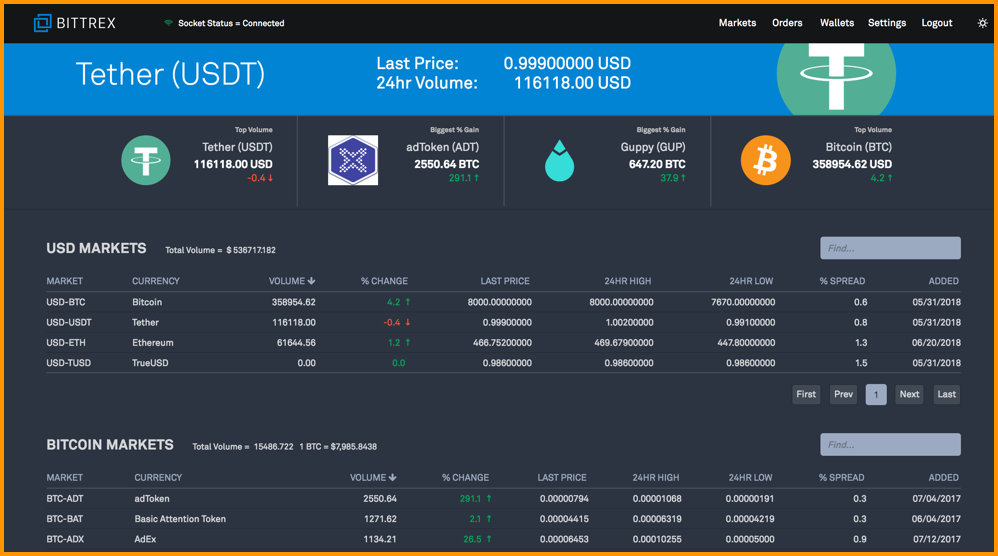Sort USD markets by % Spread header
The width and height of the screenshot is (998, 556).
click(842, 281)
